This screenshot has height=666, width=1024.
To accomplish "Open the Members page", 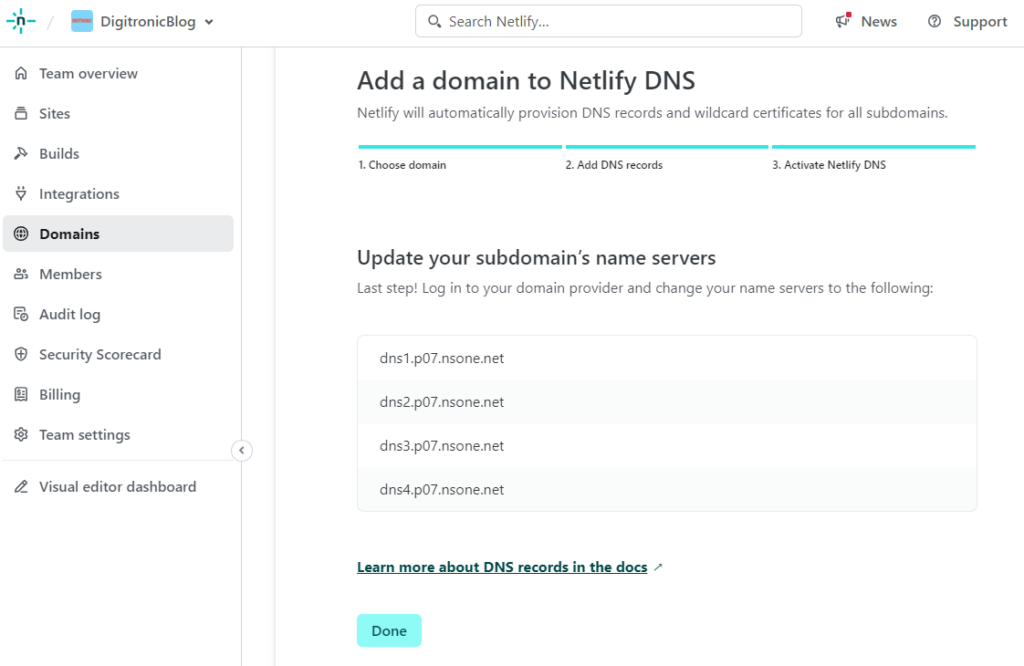I will [71, 274].
